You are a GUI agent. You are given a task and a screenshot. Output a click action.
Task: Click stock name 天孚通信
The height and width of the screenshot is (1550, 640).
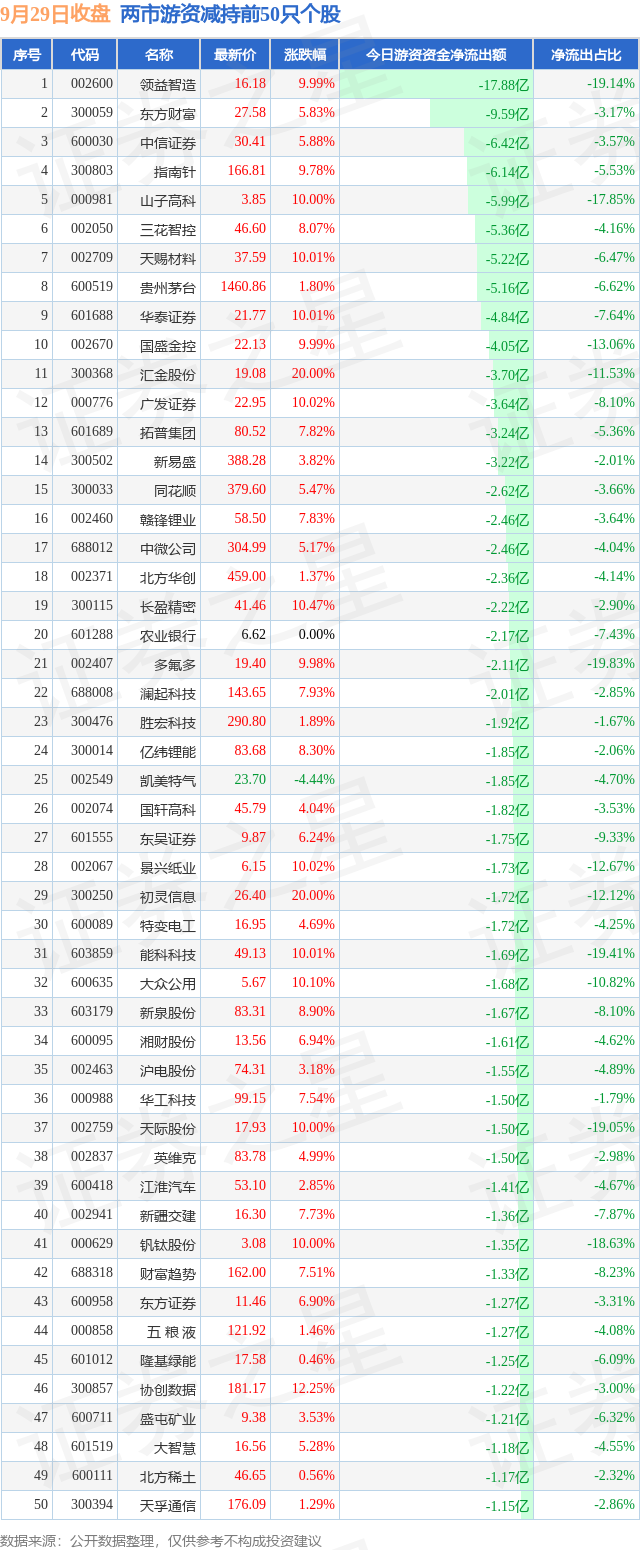[168, 1506]
